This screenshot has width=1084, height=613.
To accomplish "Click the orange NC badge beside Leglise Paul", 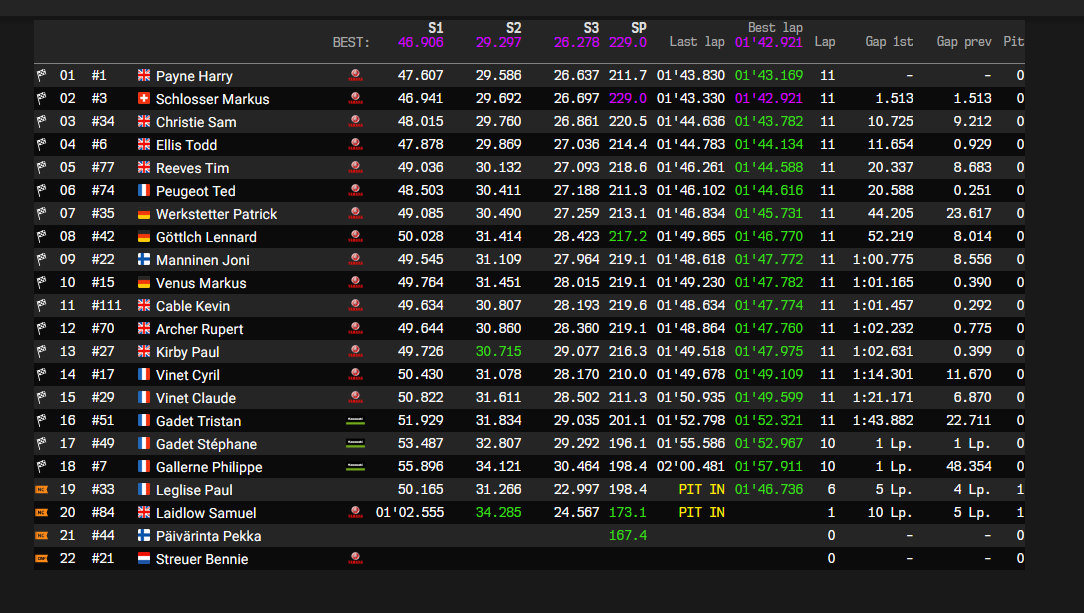I will (42, 490).
